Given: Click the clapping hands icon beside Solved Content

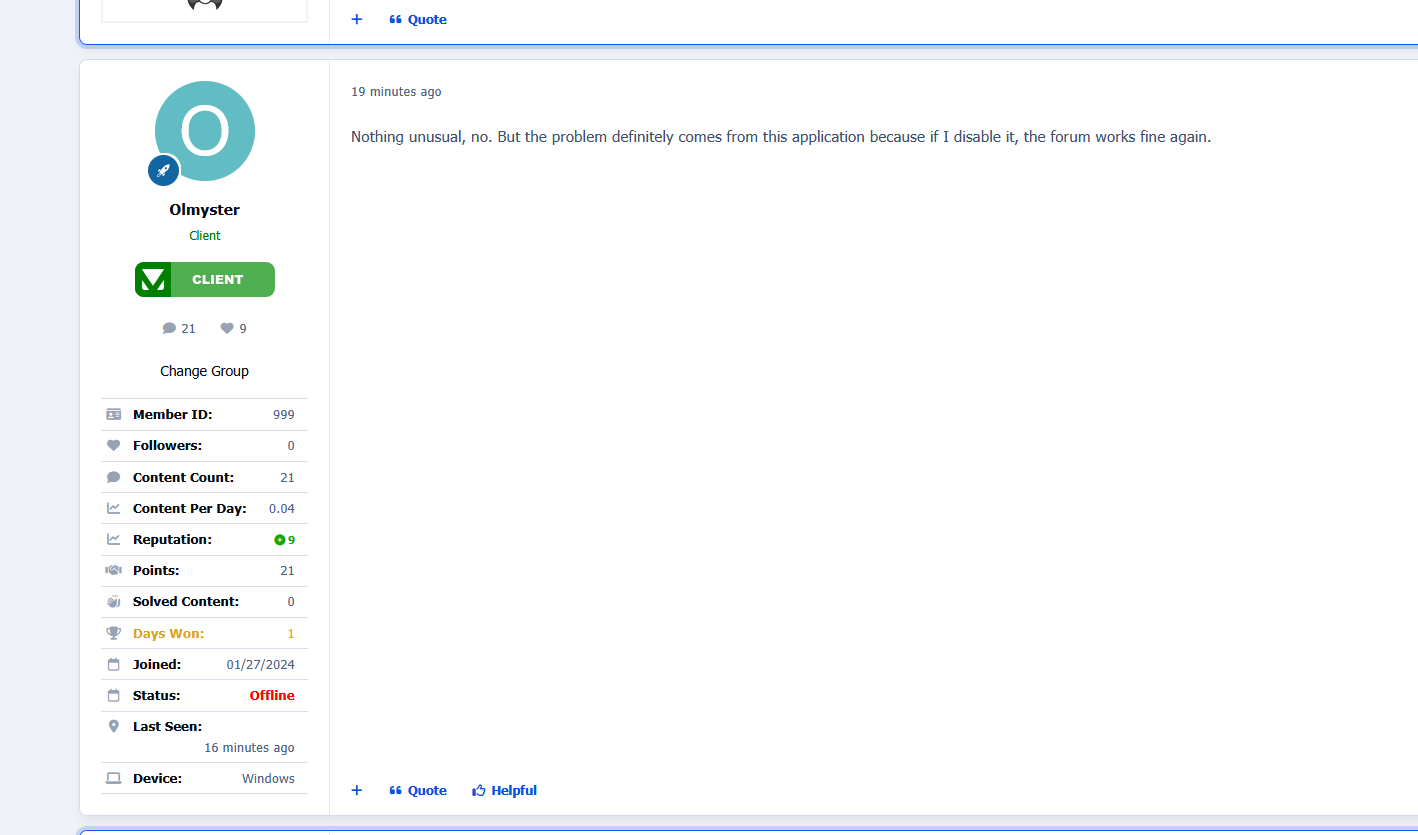Looking at the screenshot, I should tap(114, 601).
